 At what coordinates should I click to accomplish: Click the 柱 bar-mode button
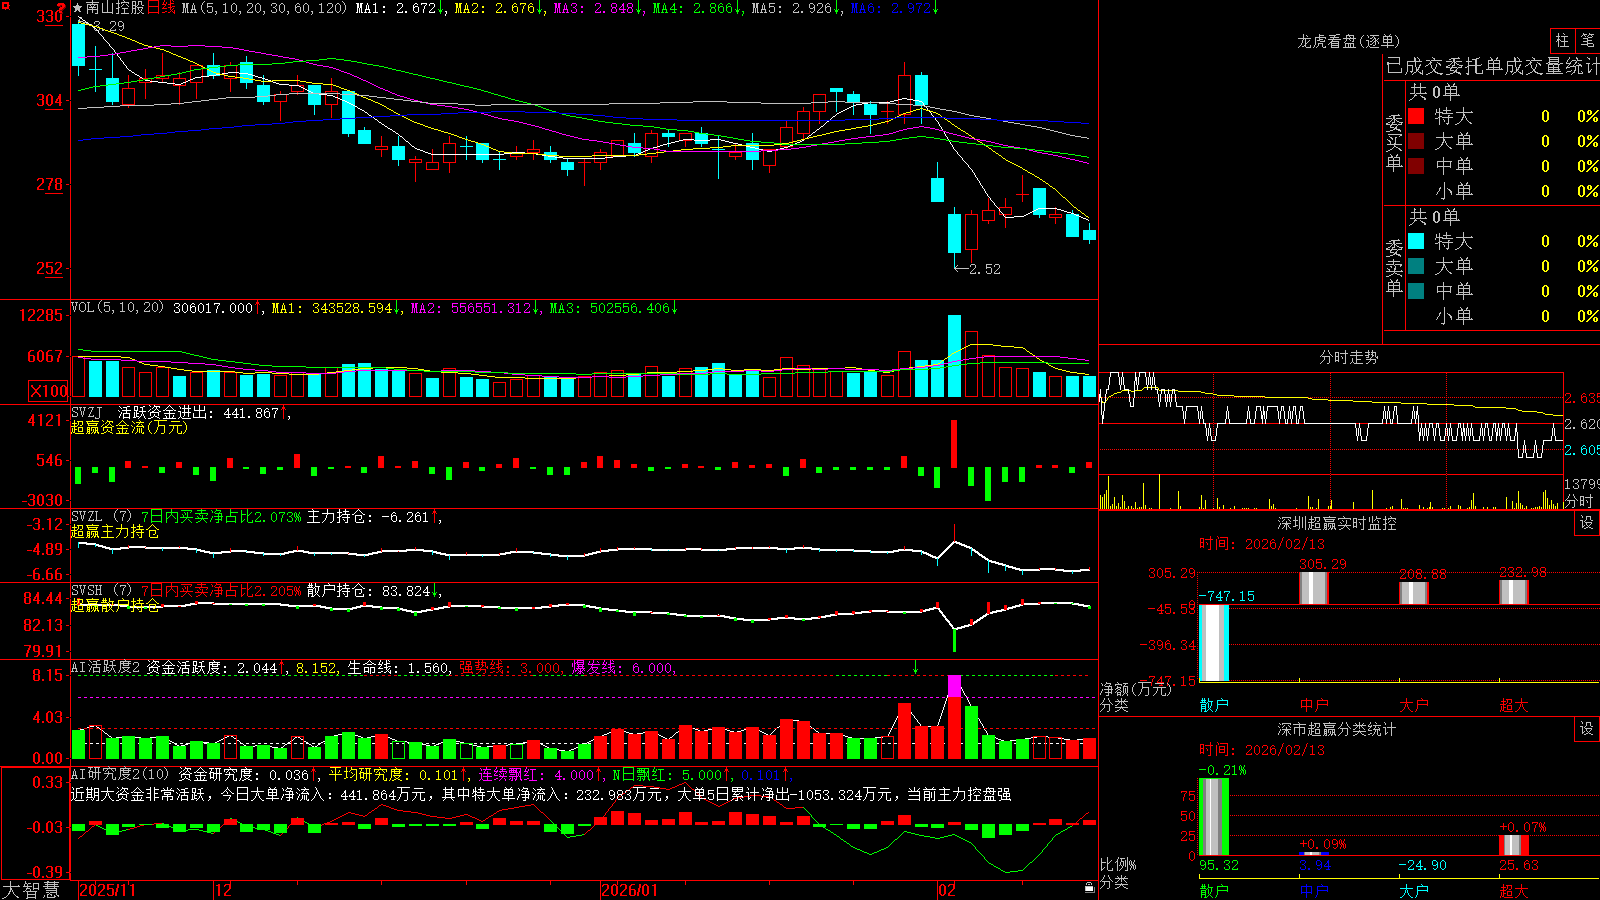pyautogui.click(x=1562, y=40)
